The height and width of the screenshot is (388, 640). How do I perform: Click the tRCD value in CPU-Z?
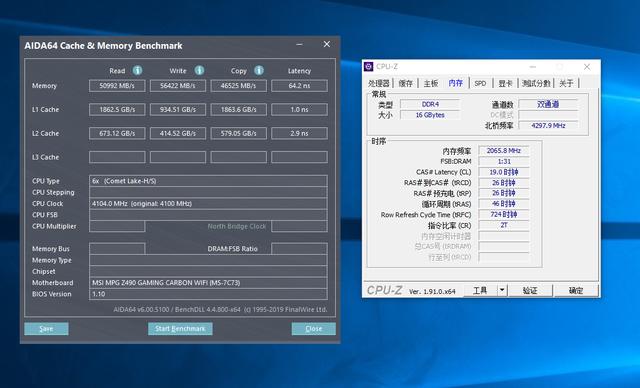click(x=504, y=183)
